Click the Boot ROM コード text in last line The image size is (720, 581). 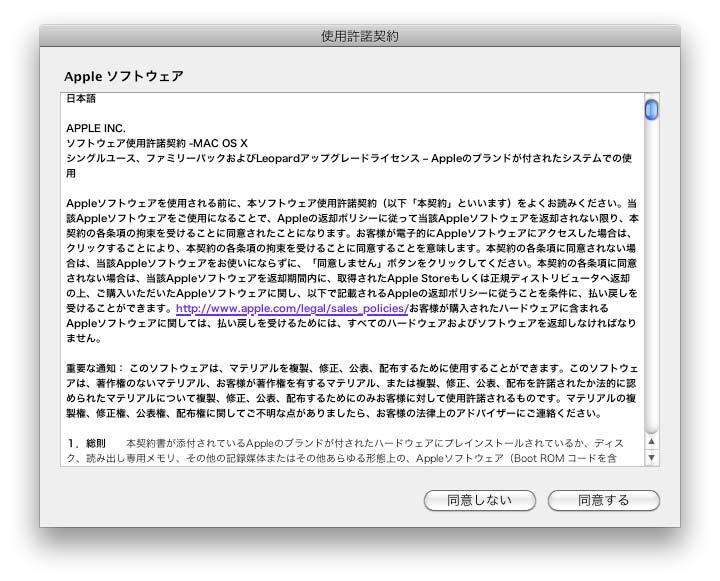tap(578, 458)
